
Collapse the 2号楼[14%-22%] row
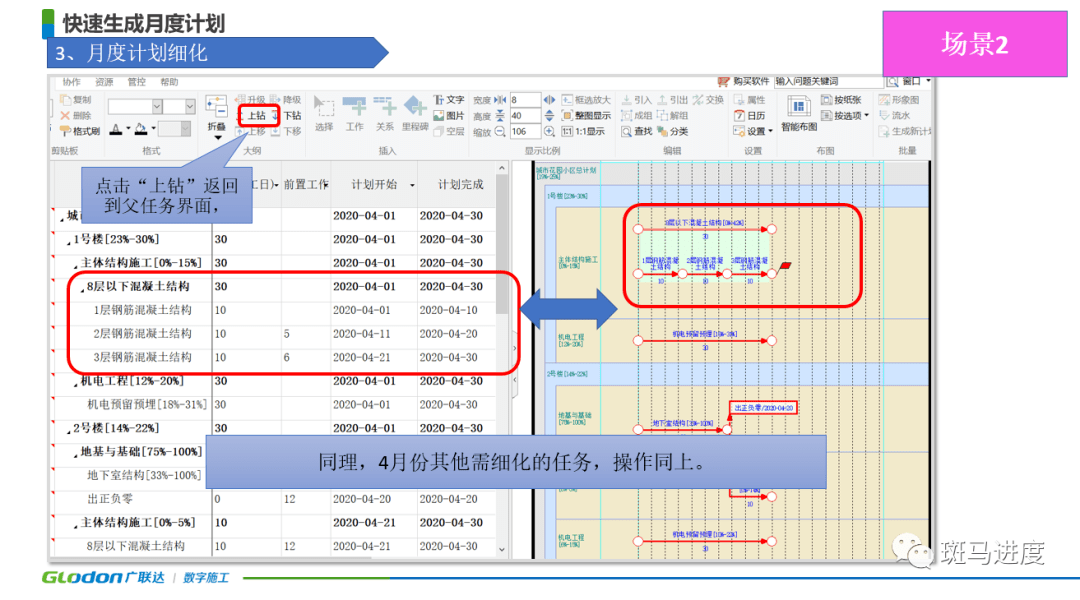pos(68,431)
